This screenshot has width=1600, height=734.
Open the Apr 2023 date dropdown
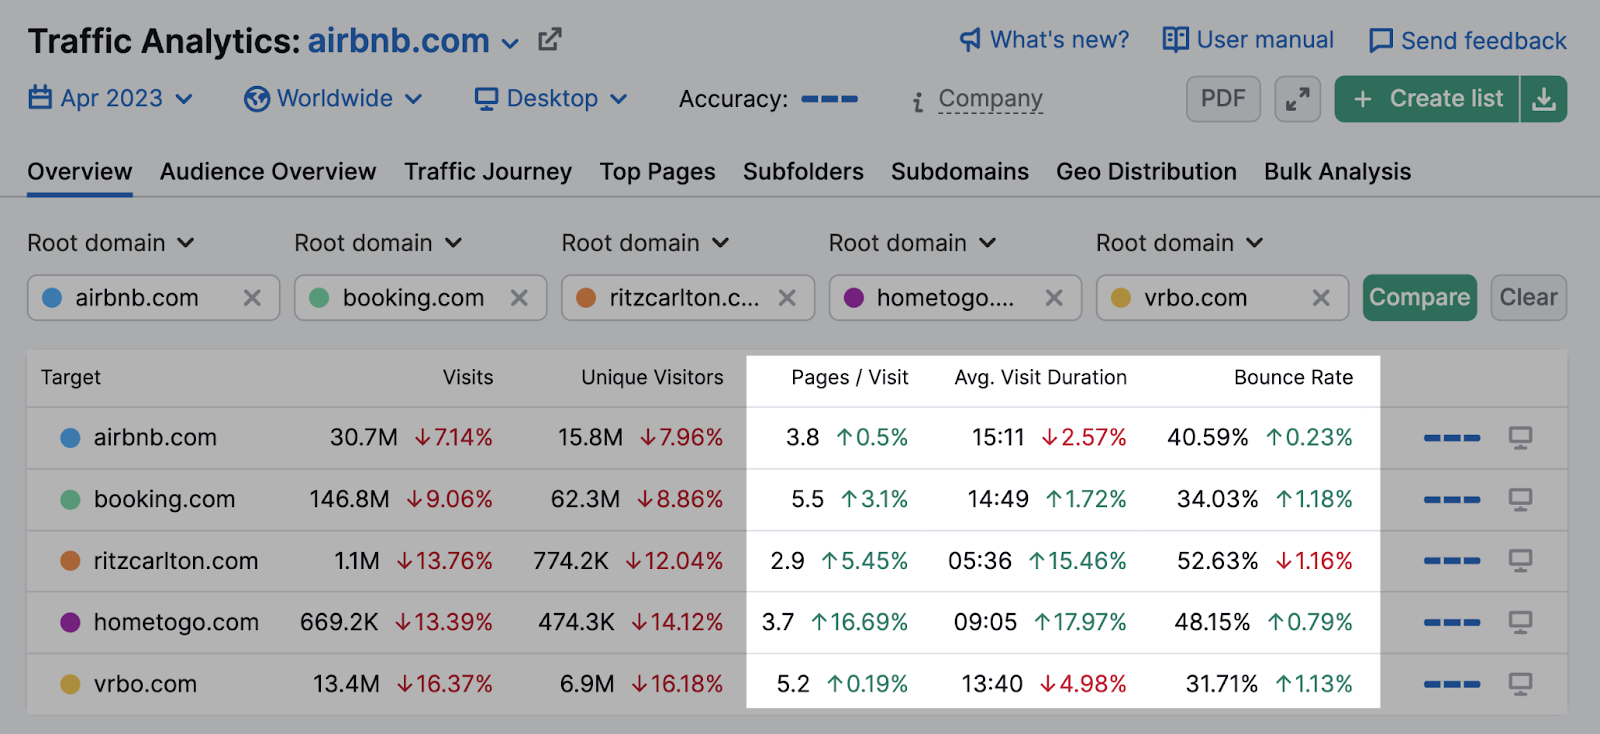111,98
